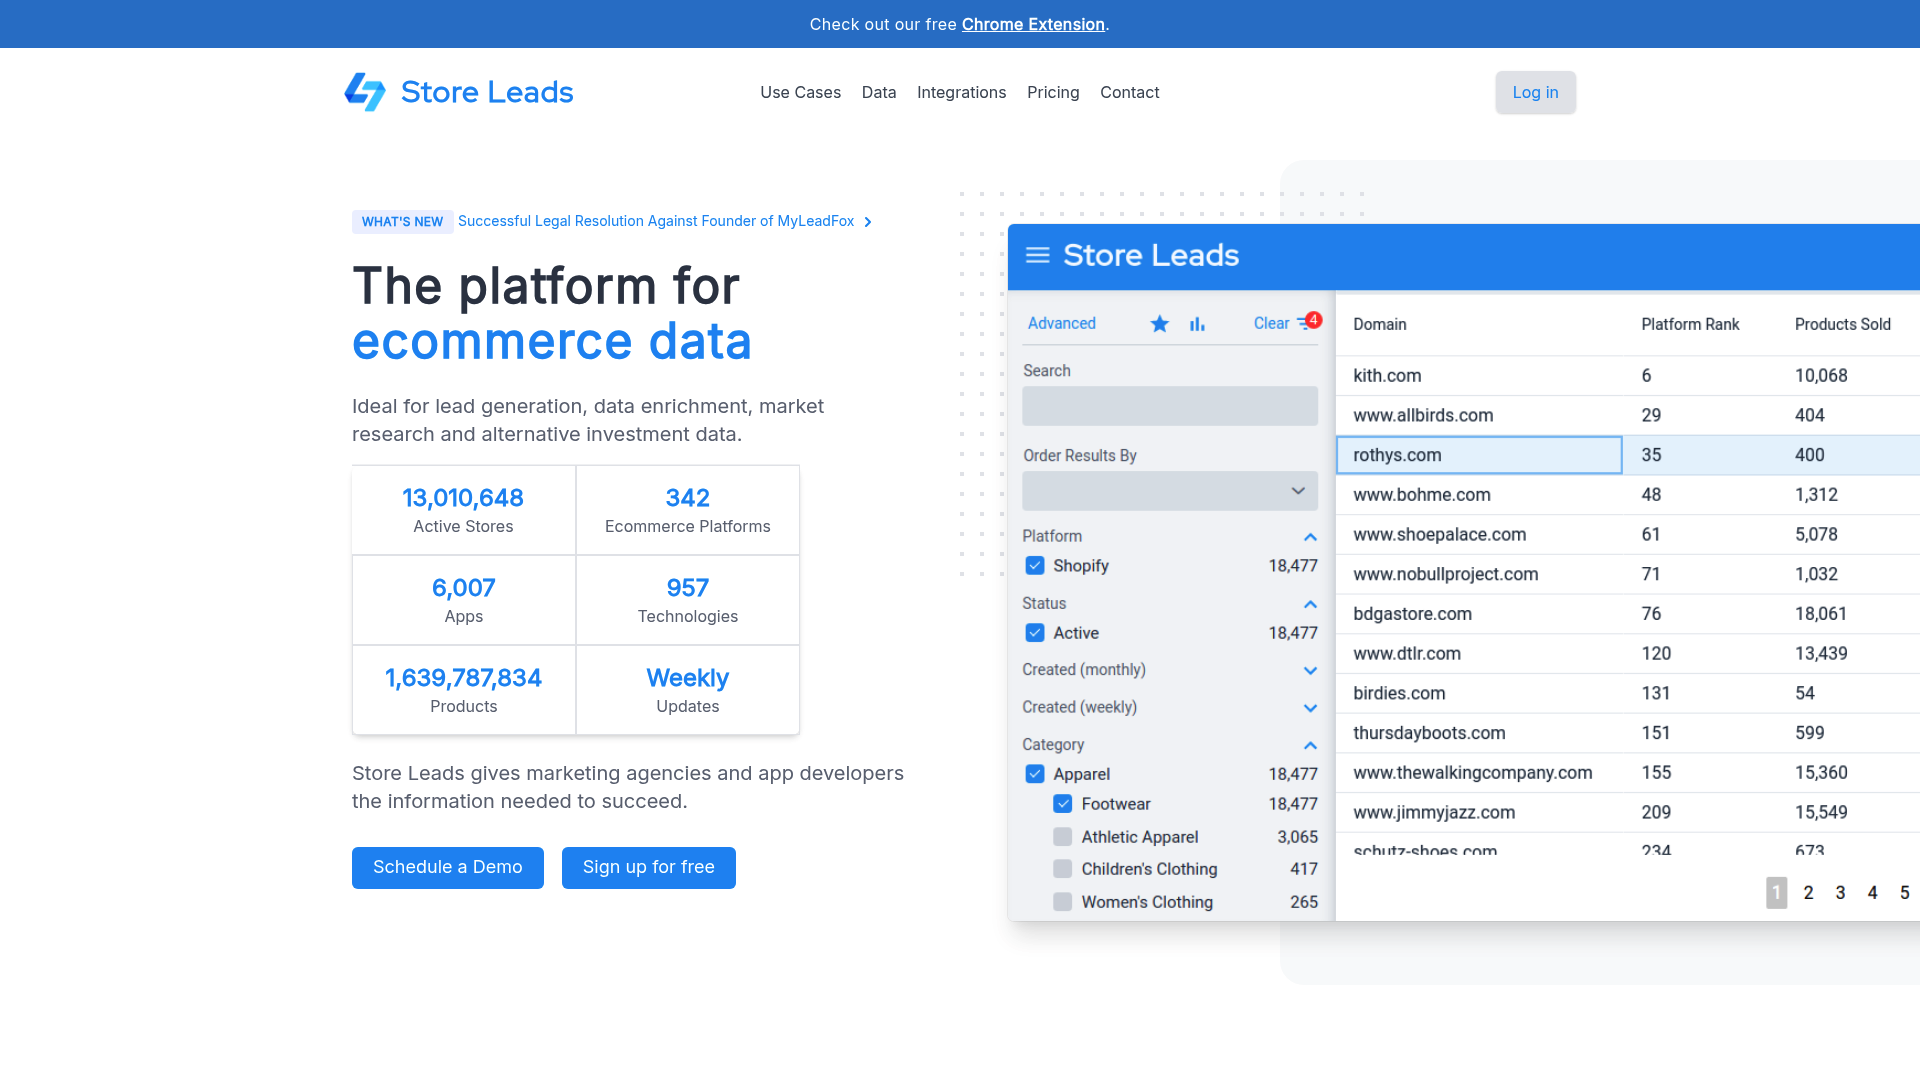Open the Order Results By dropdown
Viewport: 1920px width, 1080px height.
1170,491
